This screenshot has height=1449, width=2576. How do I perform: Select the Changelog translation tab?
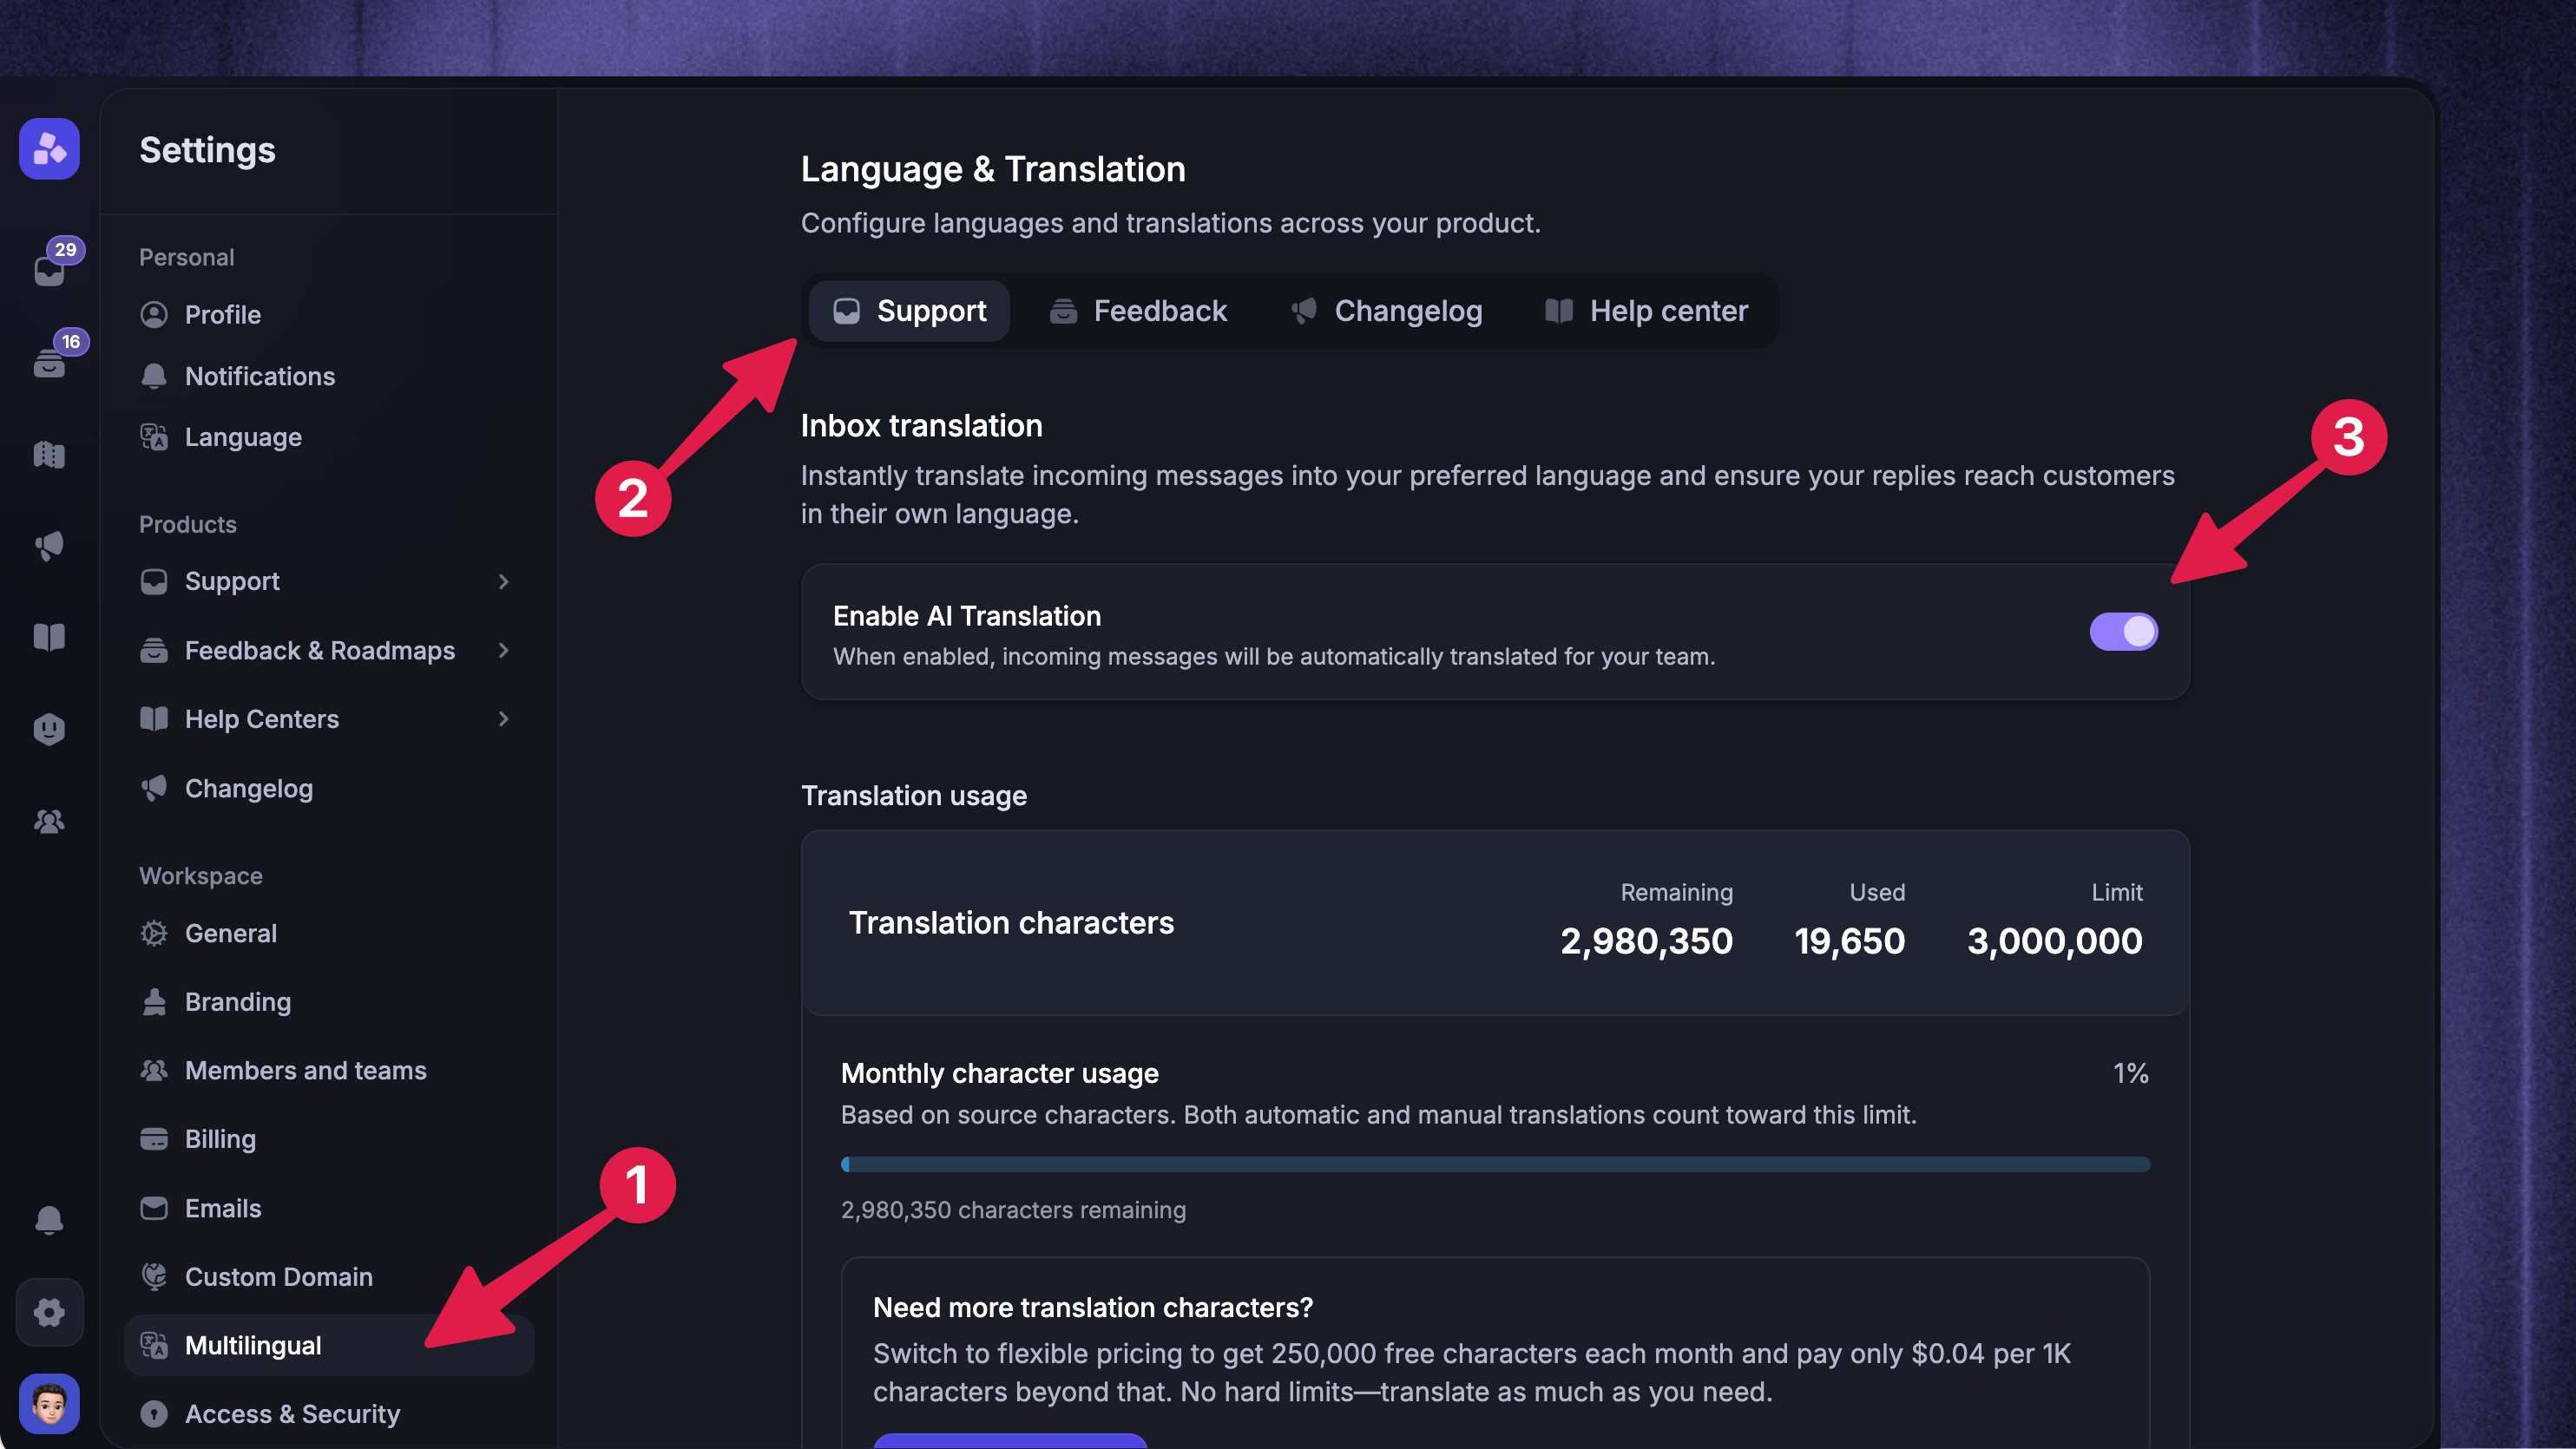(1386, 311)
